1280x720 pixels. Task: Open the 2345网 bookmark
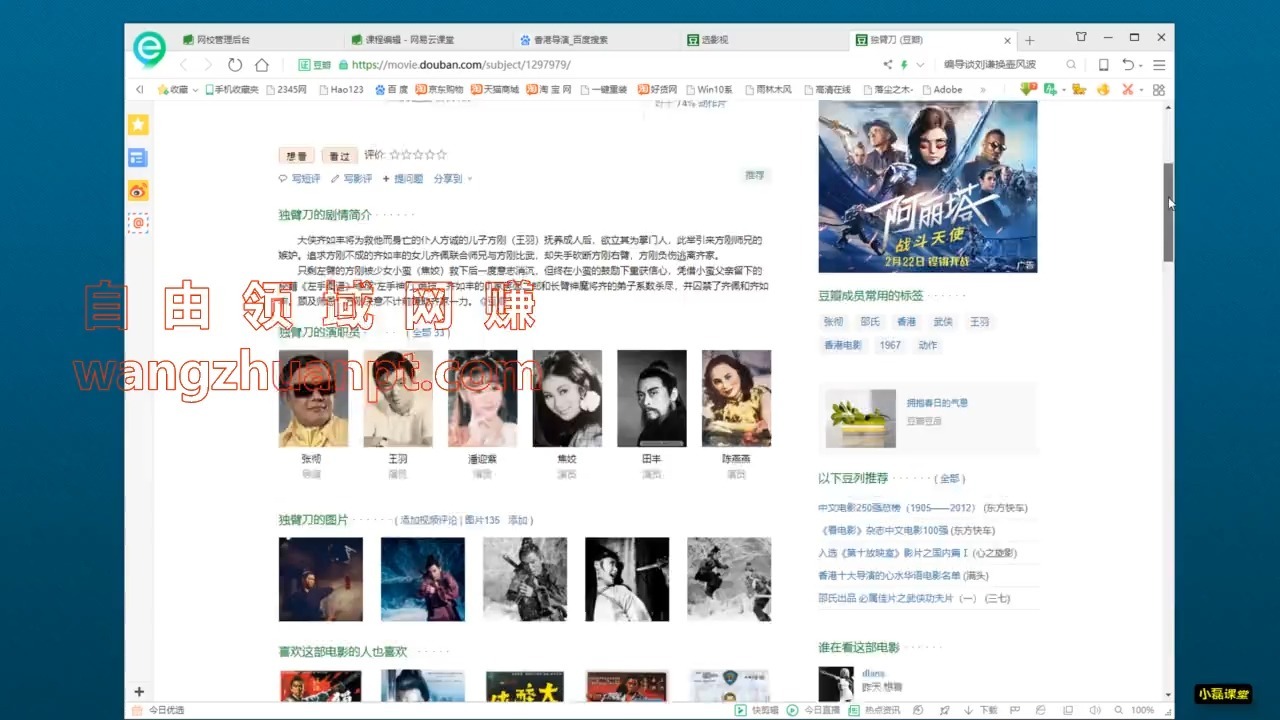[286, 89]
